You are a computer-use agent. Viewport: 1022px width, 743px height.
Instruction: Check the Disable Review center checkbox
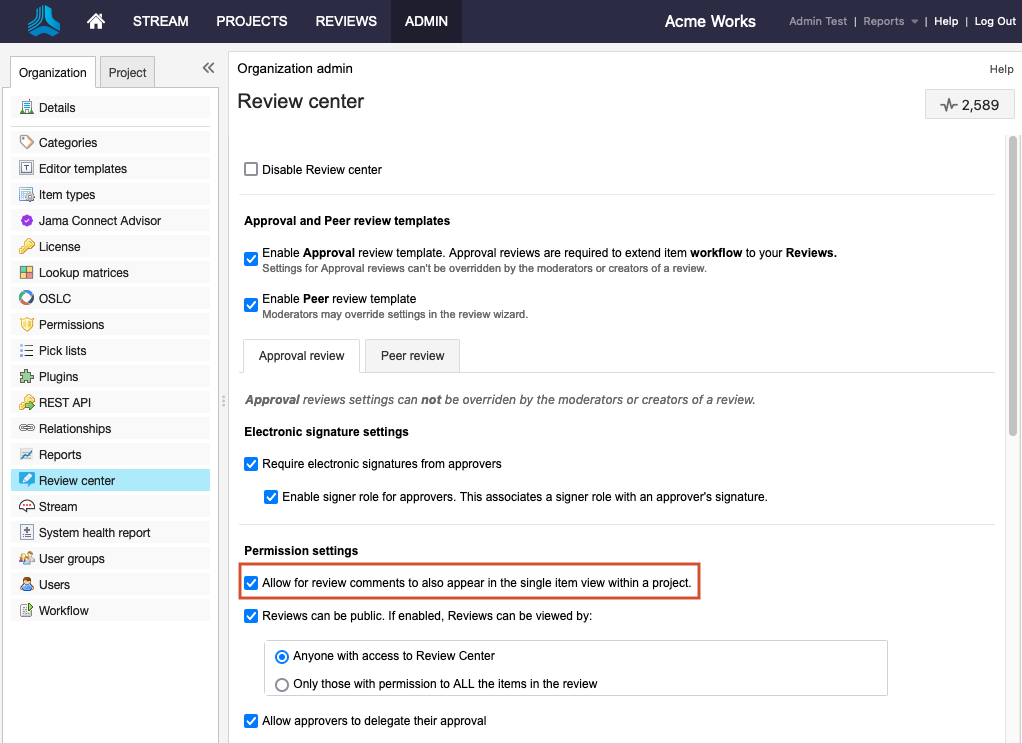[251, 170]
